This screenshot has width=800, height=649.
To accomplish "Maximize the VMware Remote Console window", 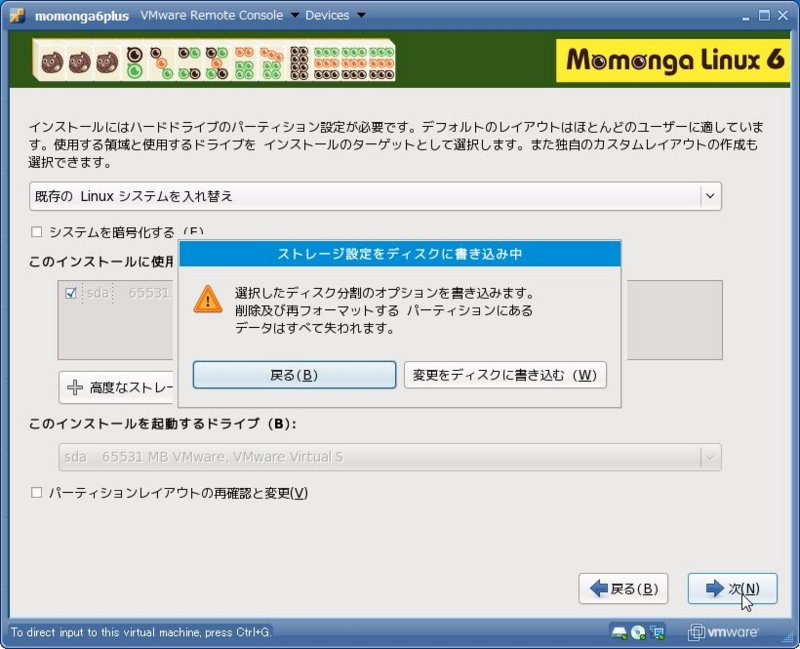I will (764, 16).
